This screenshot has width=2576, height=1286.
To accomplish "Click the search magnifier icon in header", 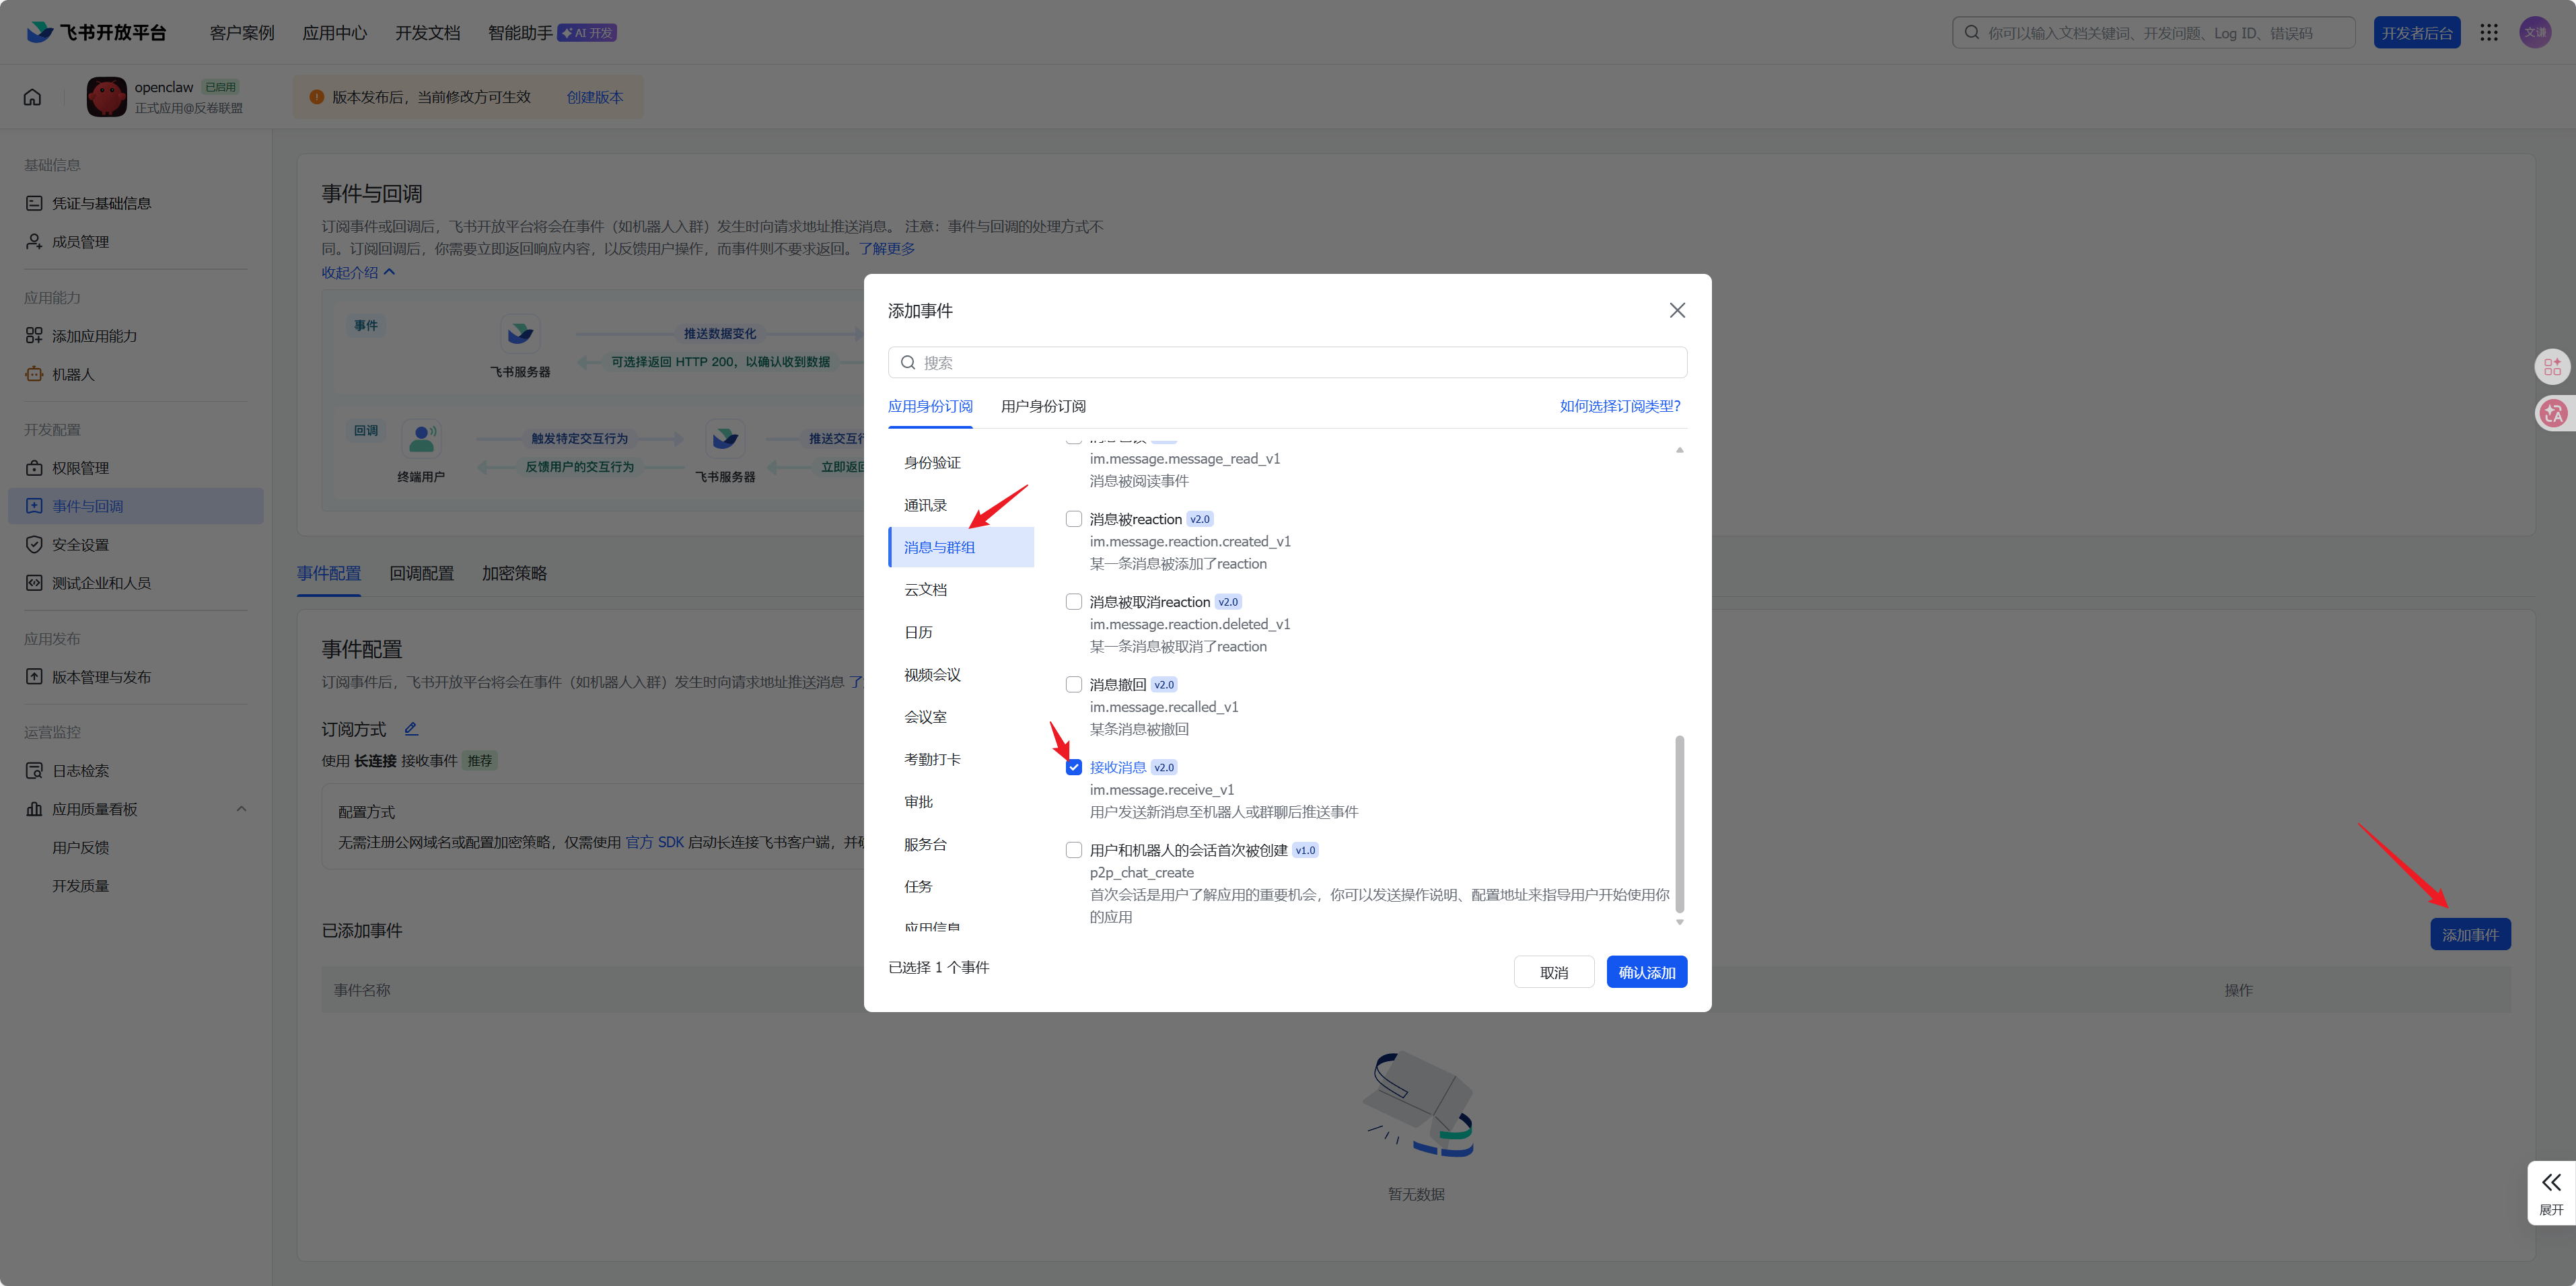I will point(1971,33).
